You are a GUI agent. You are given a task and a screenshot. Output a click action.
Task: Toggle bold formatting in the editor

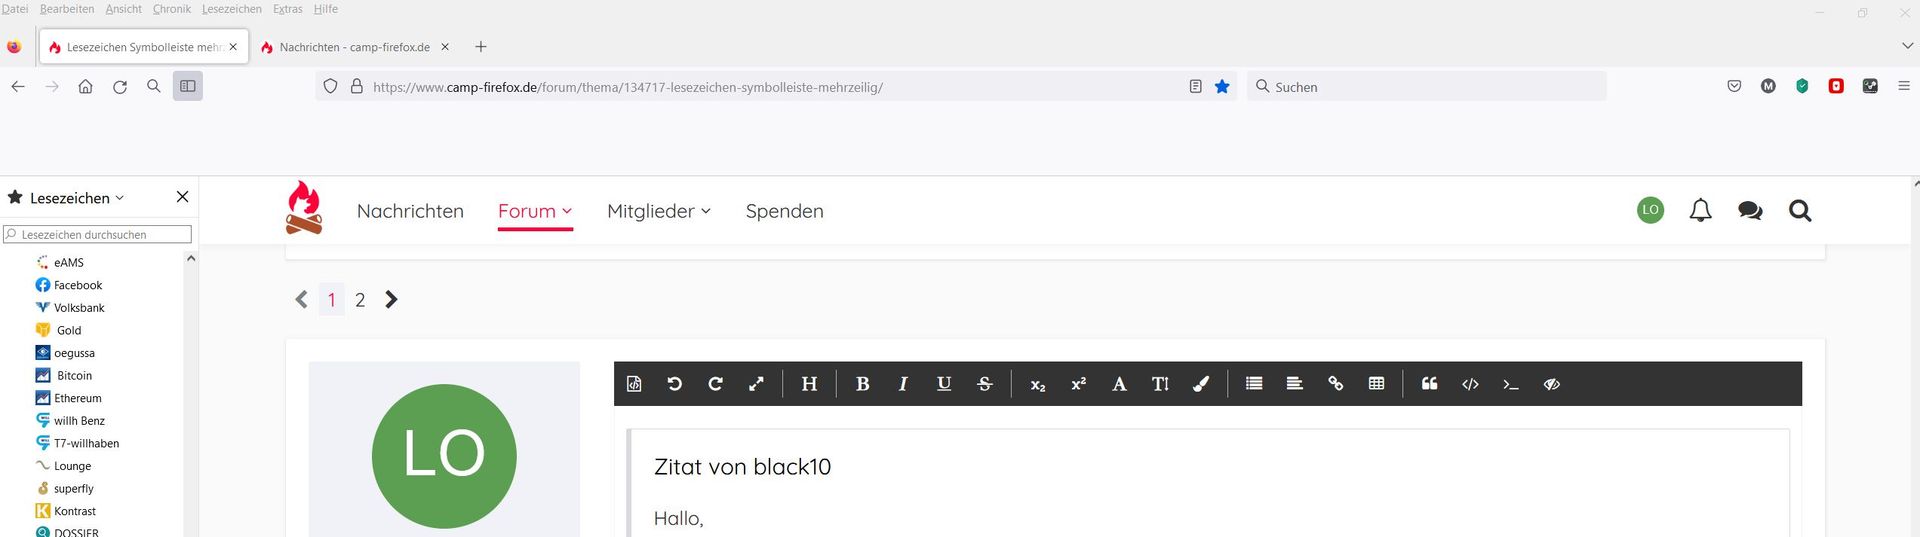click(862, 384)
